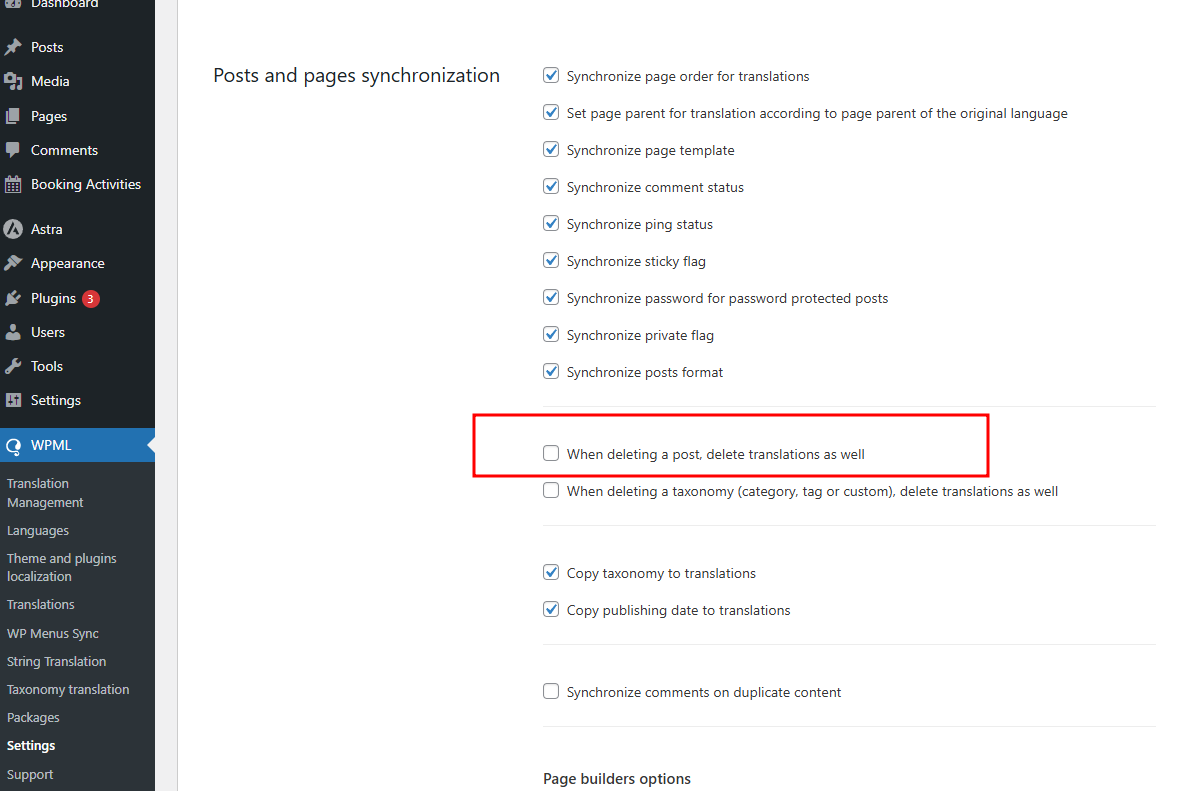
Task: Enable deleting translations when deleting a post
Action: 551,454
